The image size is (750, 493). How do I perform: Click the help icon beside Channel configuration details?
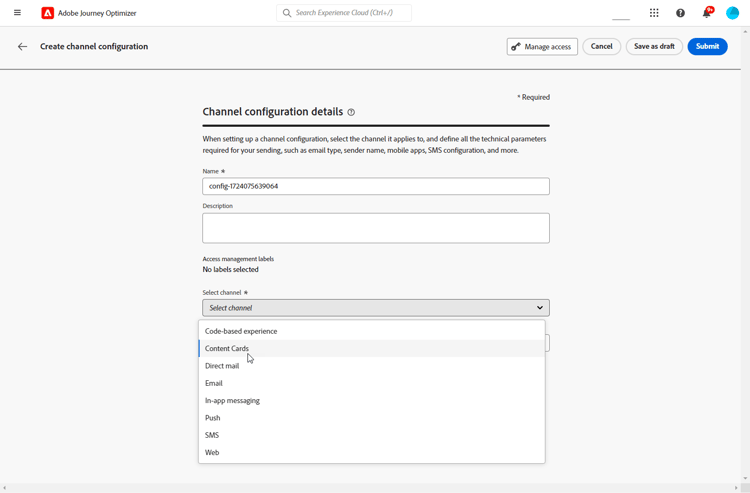tap(351, 113)
